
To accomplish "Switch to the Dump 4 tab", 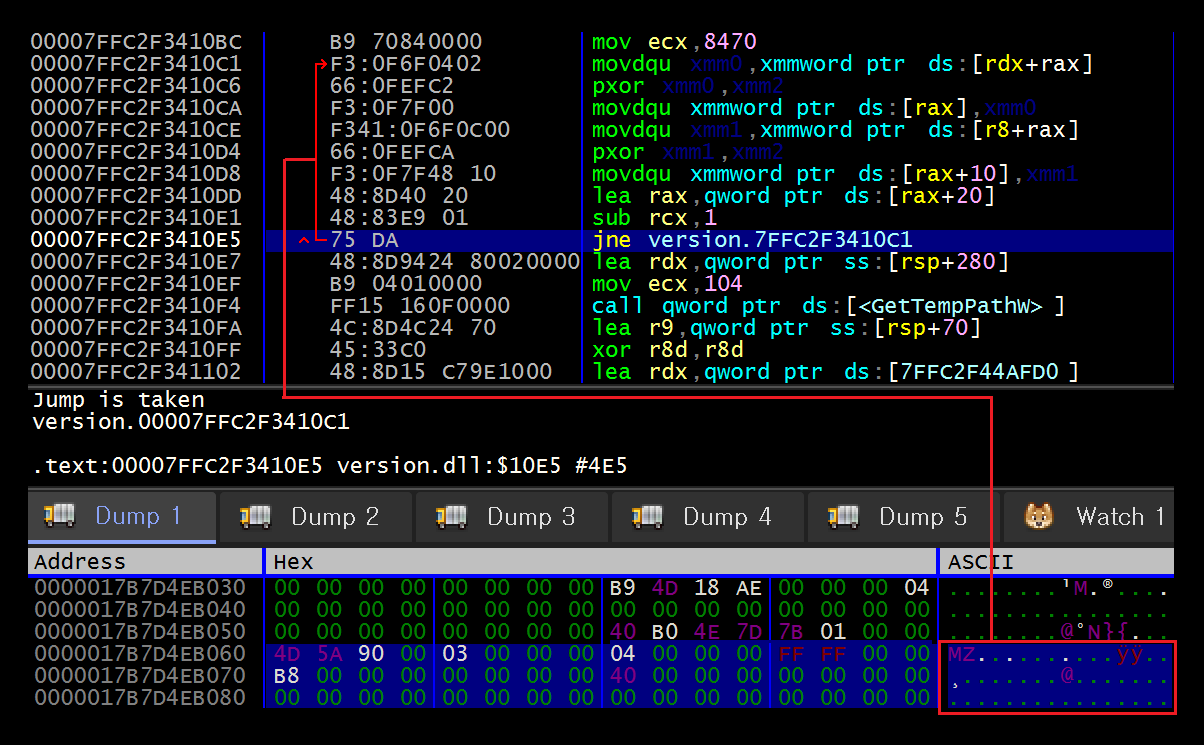I will click(707, 516).
